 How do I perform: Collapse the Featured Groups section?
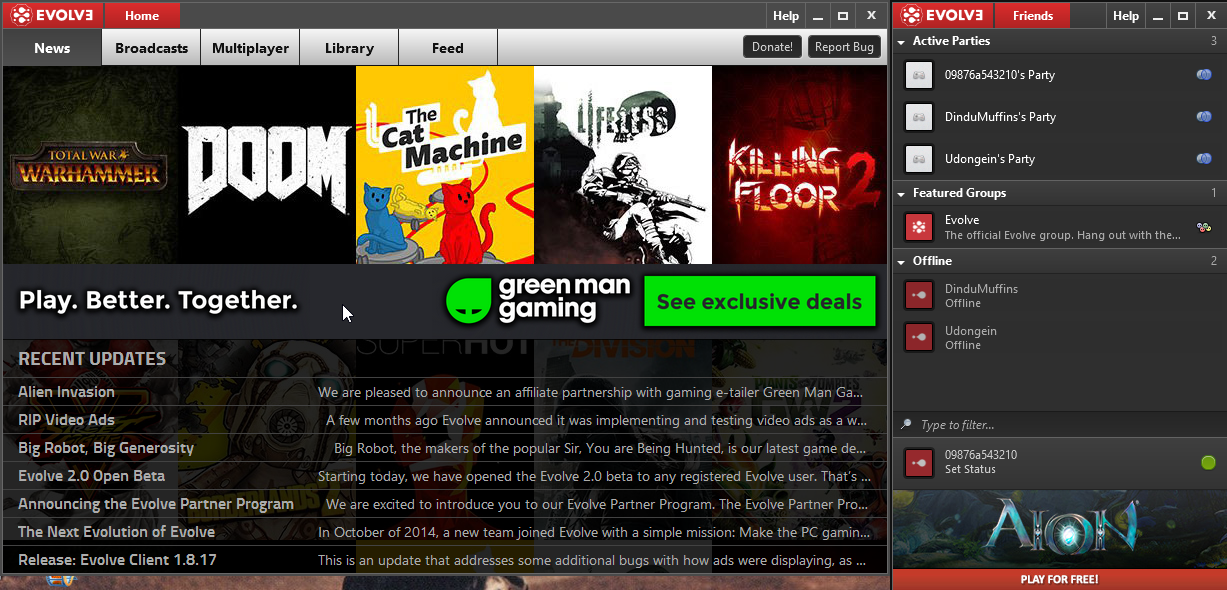click(901, 194)
